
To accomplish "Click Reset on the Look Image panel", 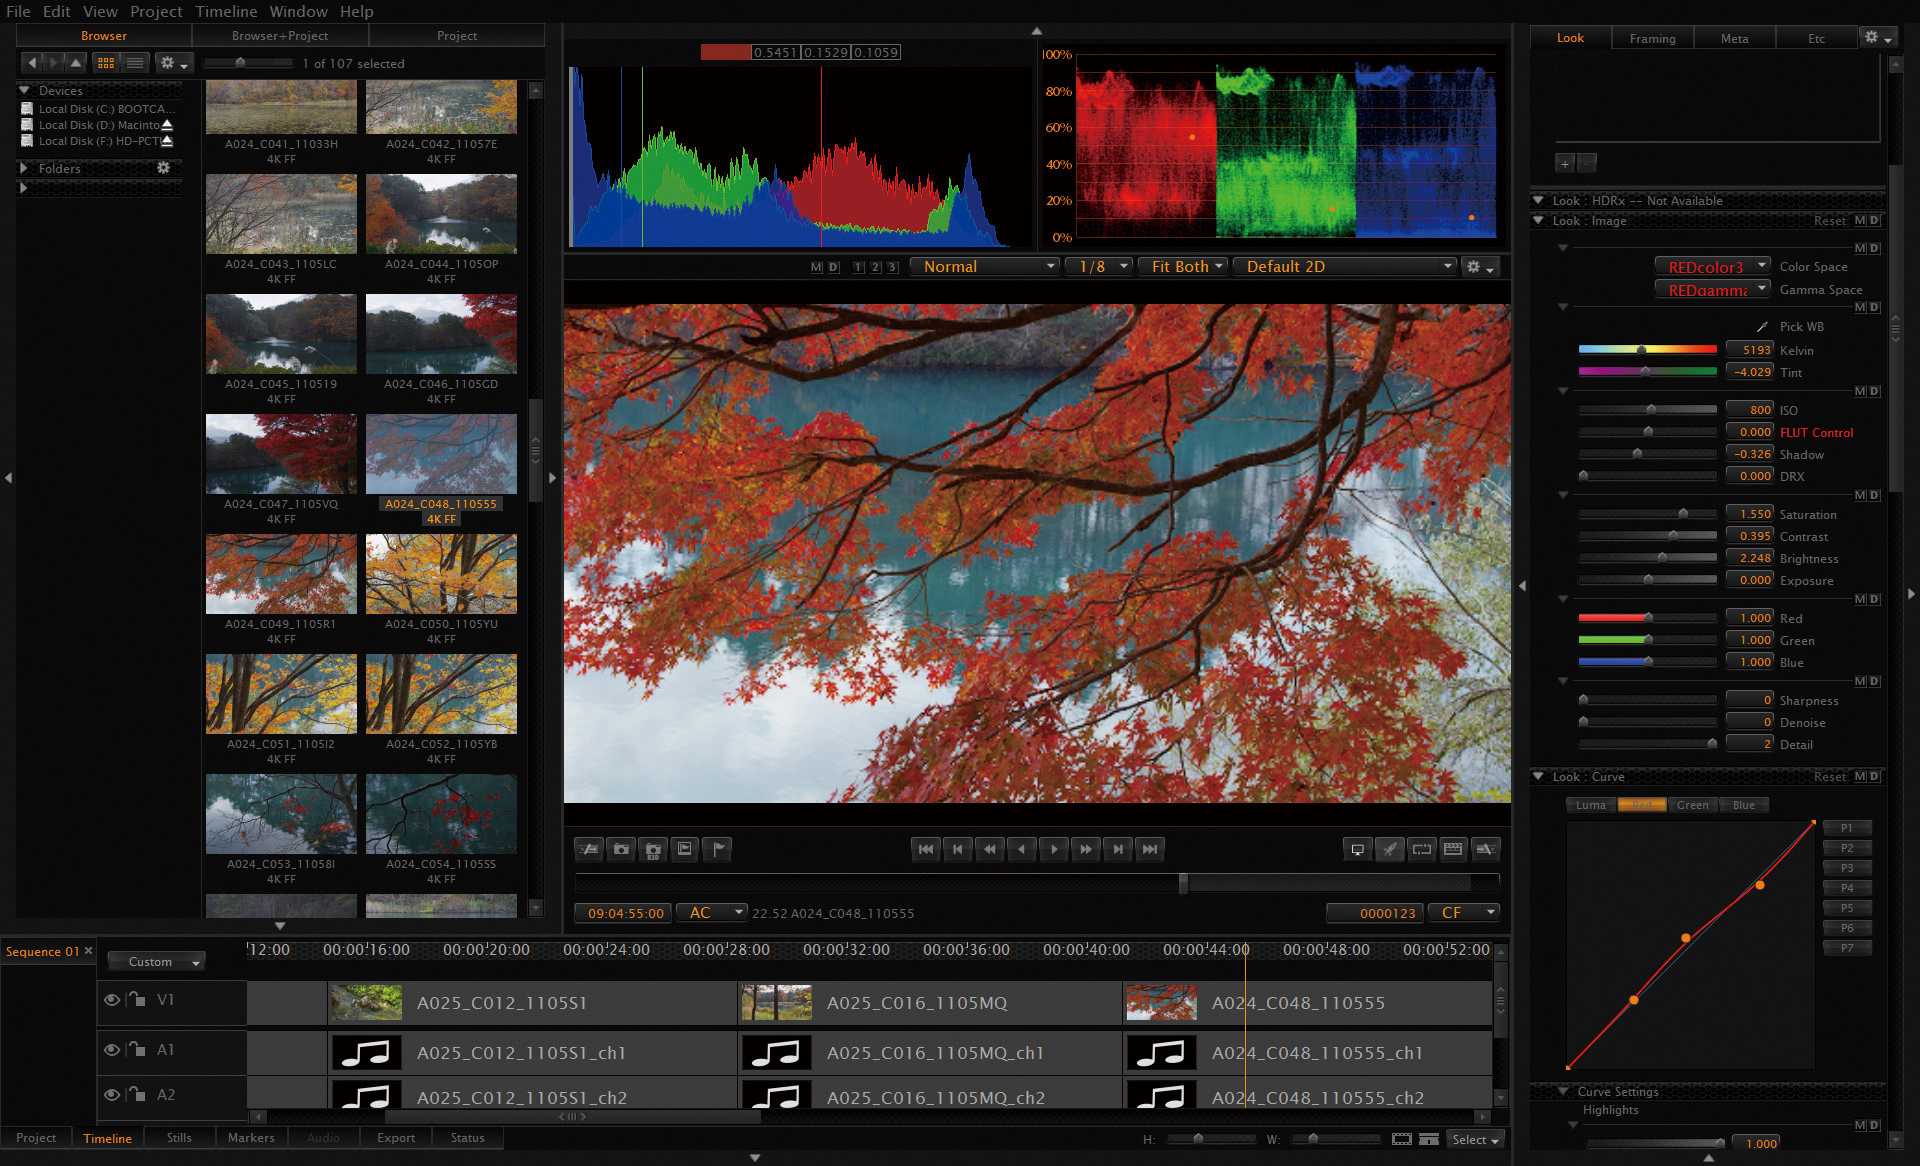I will (x=1829, y=220).
